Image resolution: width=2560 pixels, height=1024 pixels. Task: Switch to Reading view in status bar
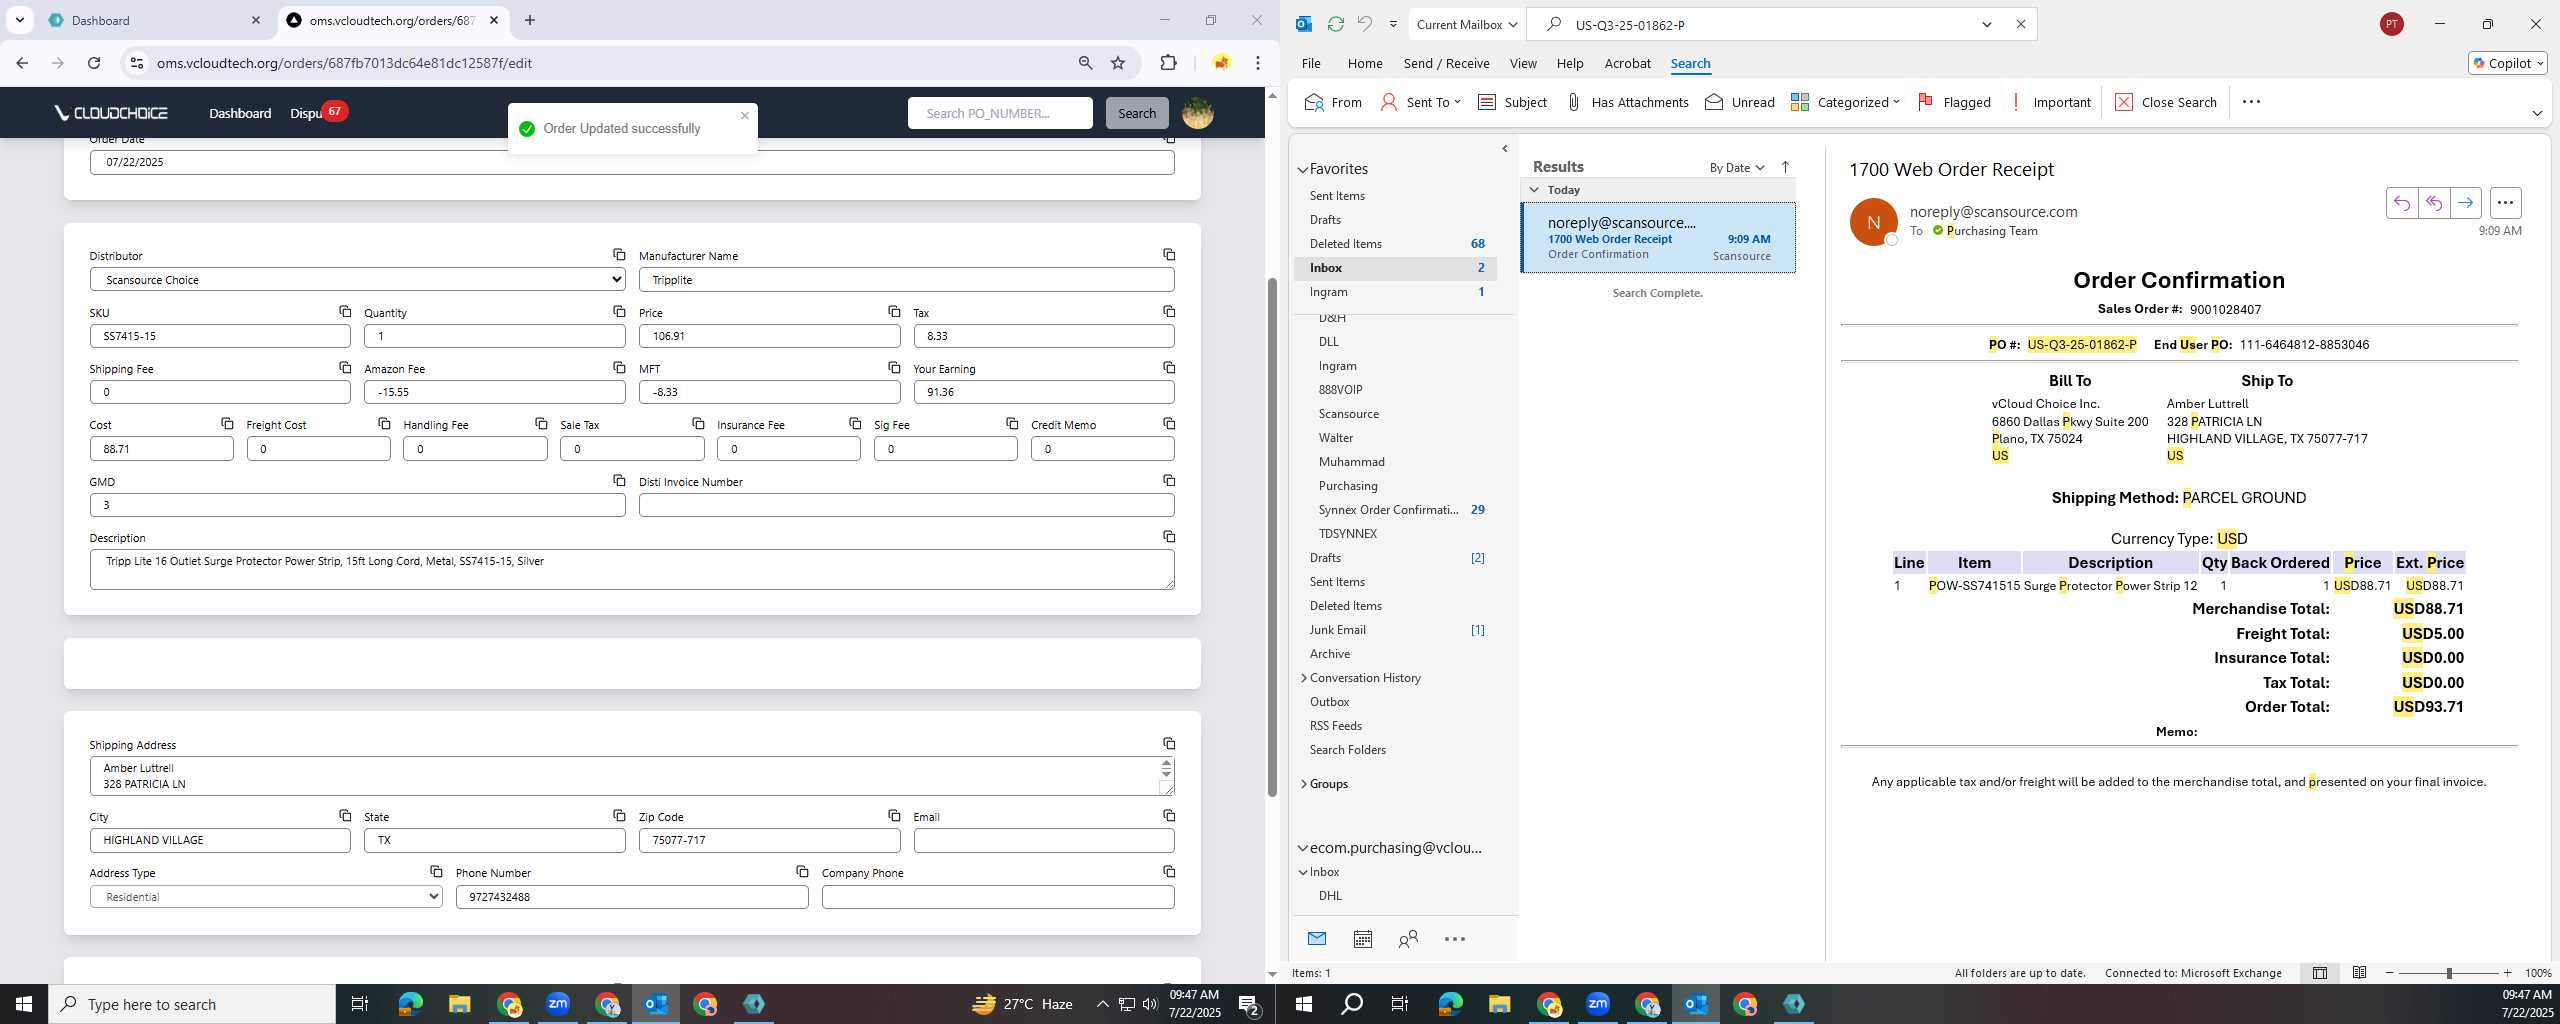click(2359, 973)
